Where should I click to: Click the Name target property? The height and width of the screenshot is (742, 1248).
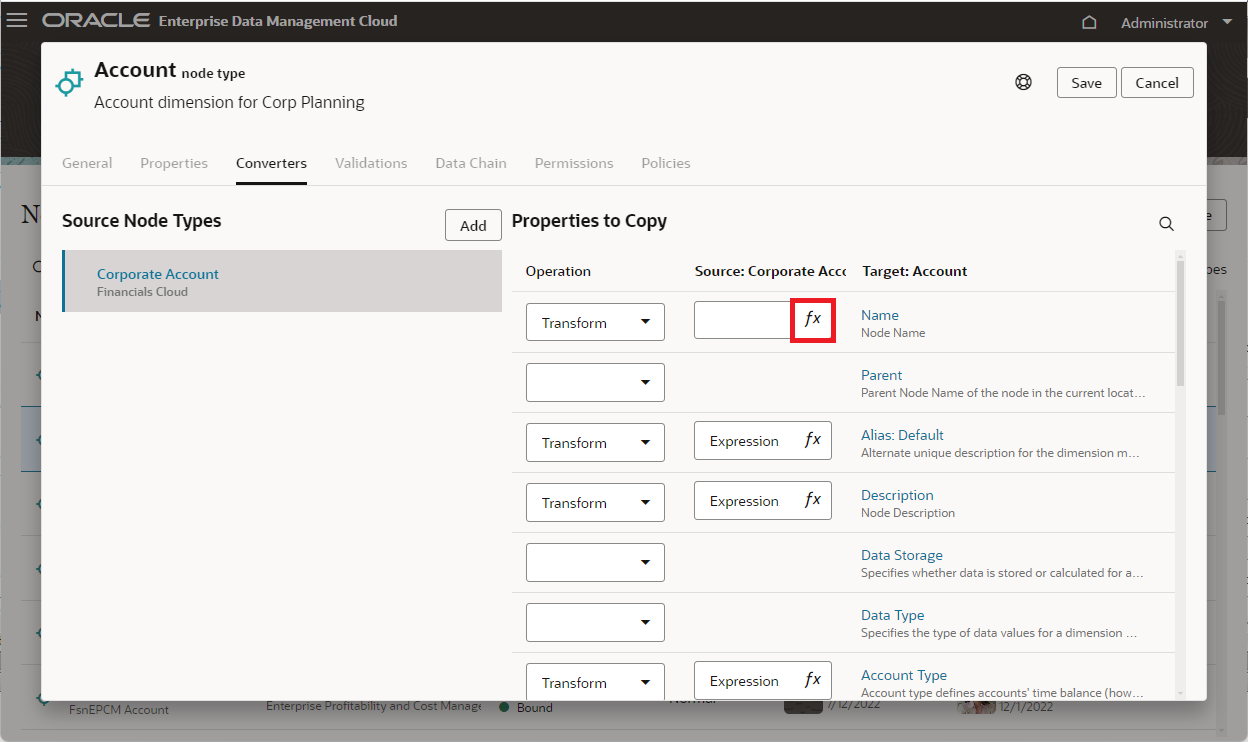click(x=880, y=315)
